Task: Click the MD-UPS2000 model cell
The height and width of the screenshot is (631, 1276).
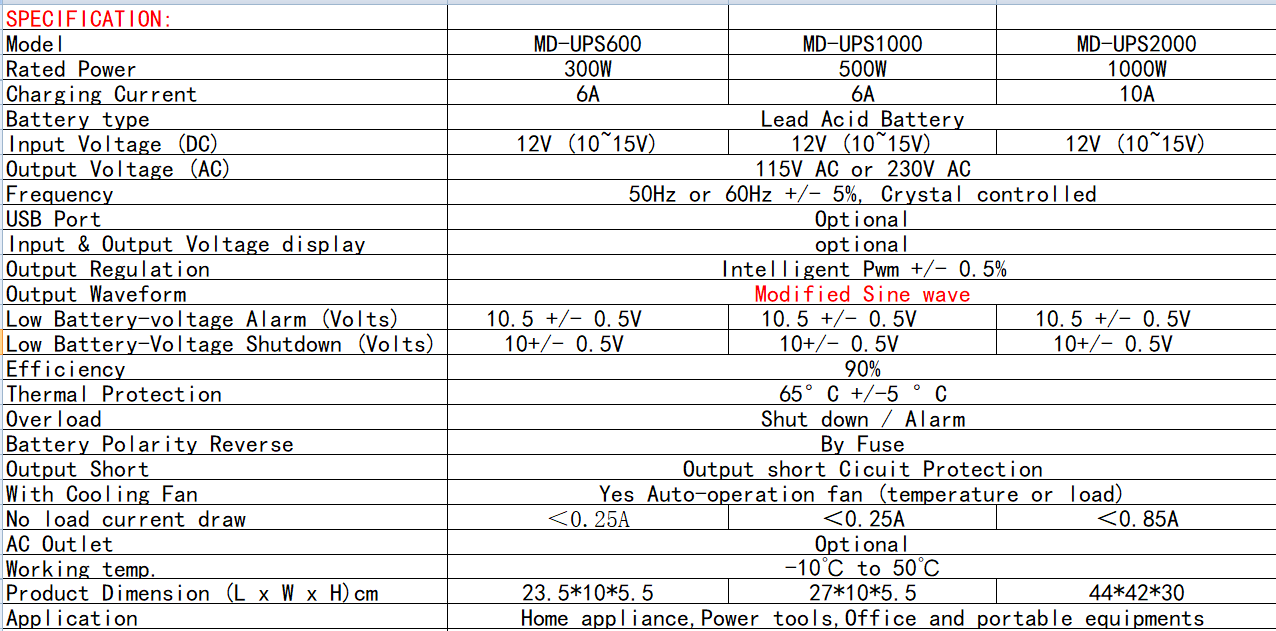Action: click(x=1136, y=44)
